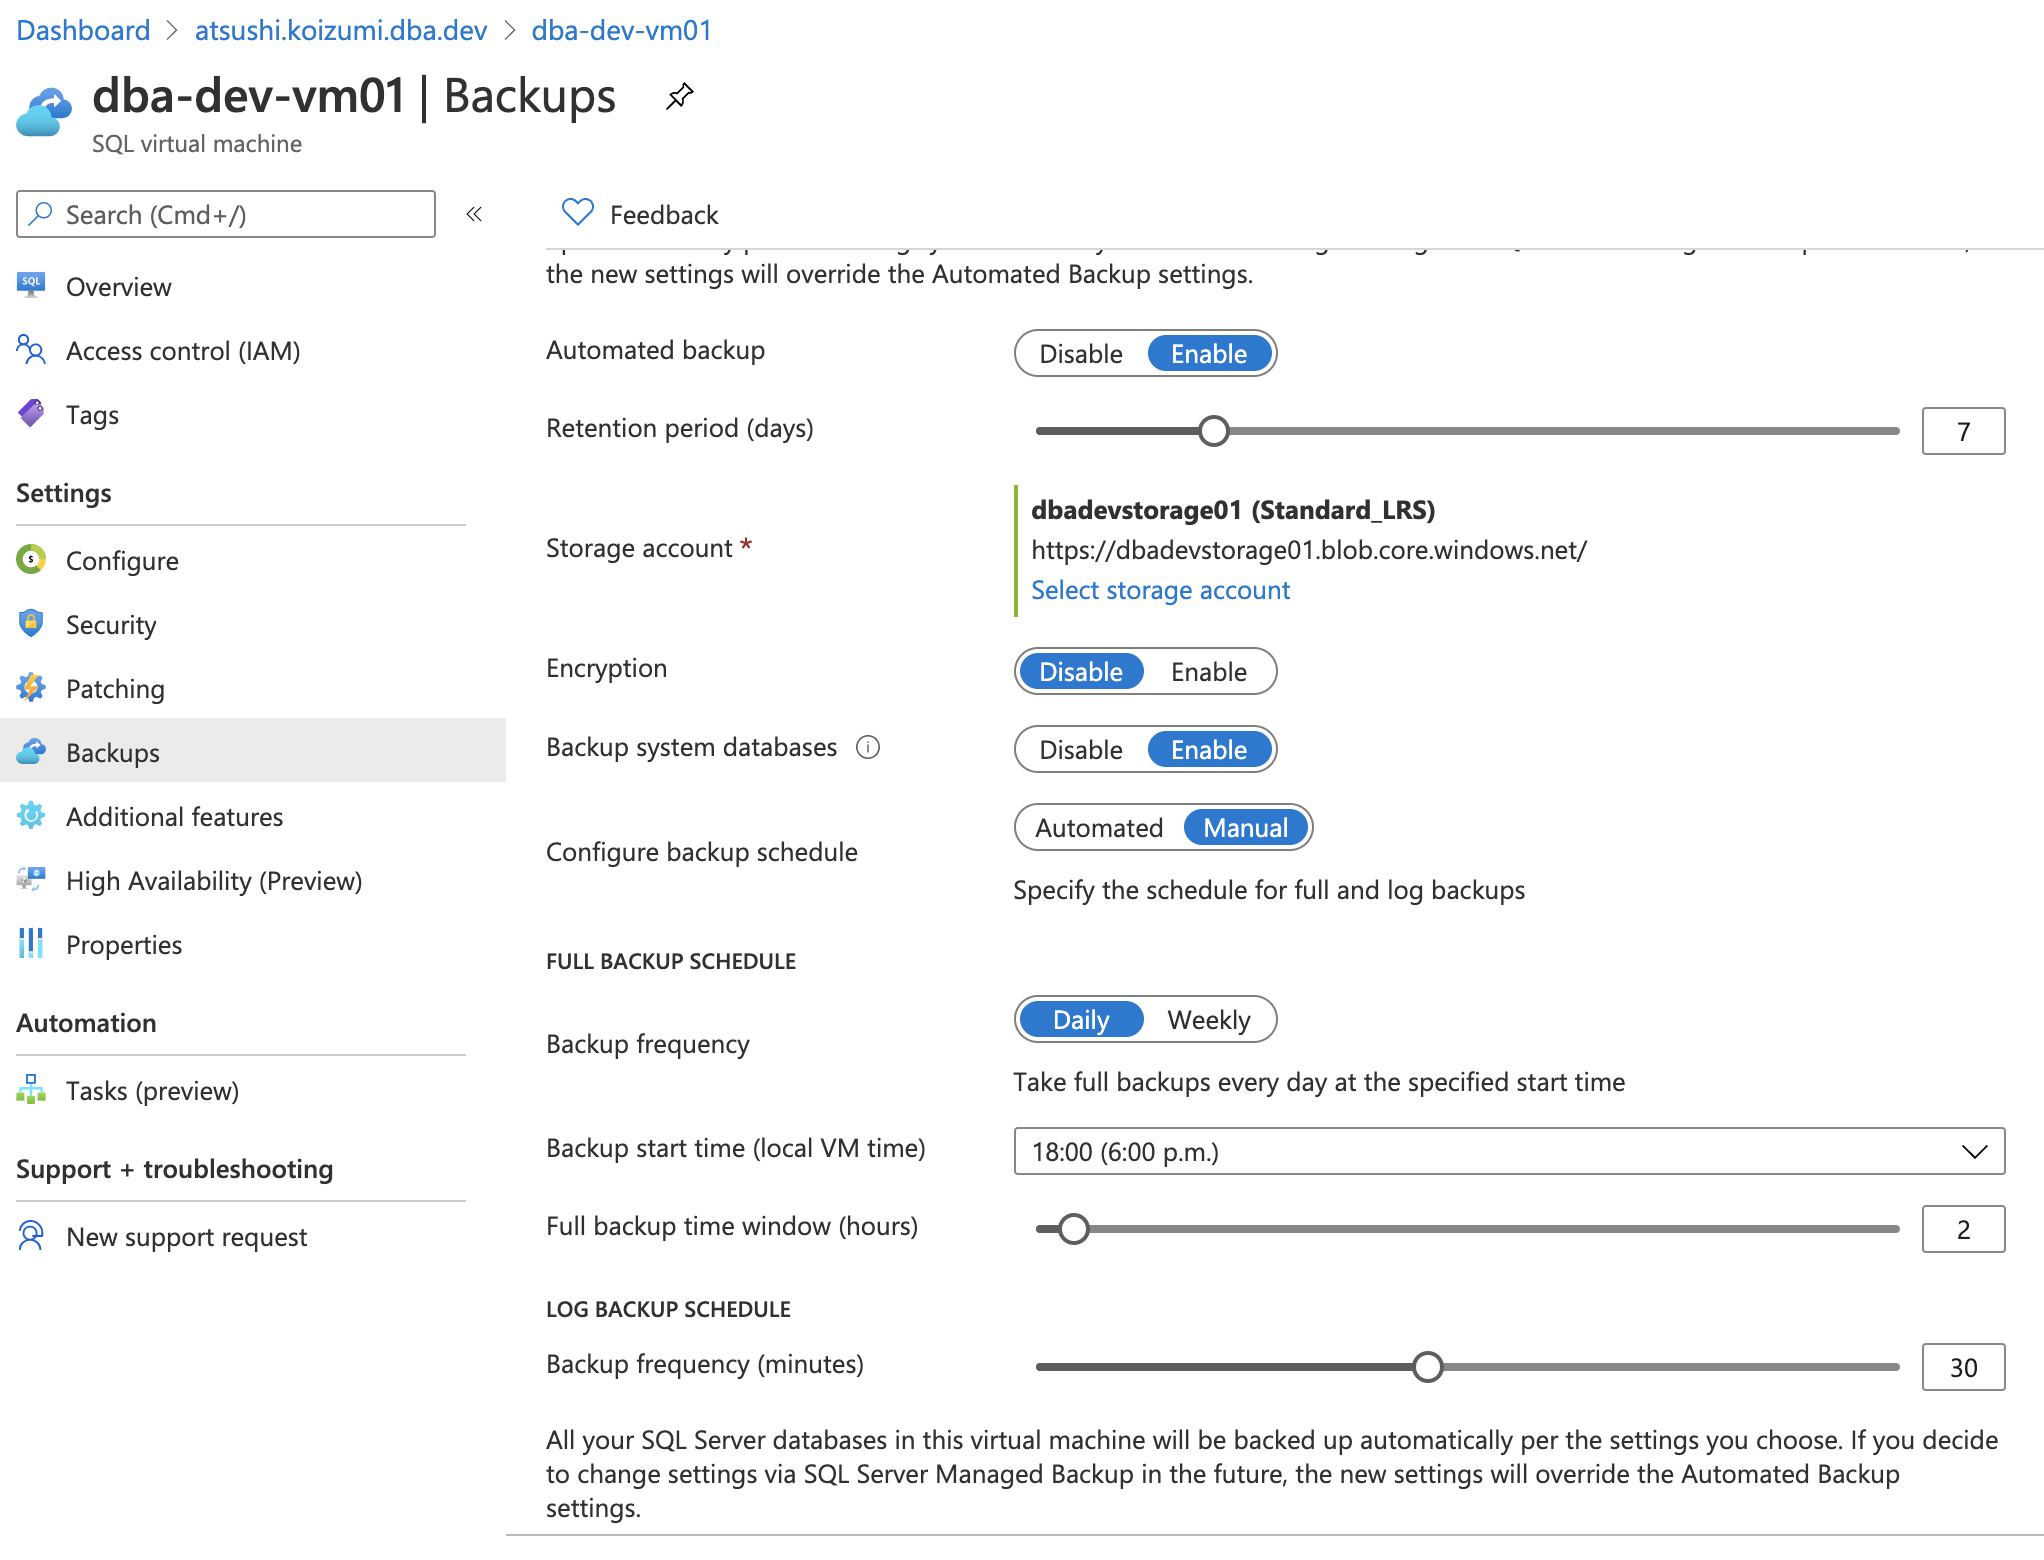Click the info icon beside Backup system databases
This screenshot has width=2044, height=1560.
click(868, 747)
